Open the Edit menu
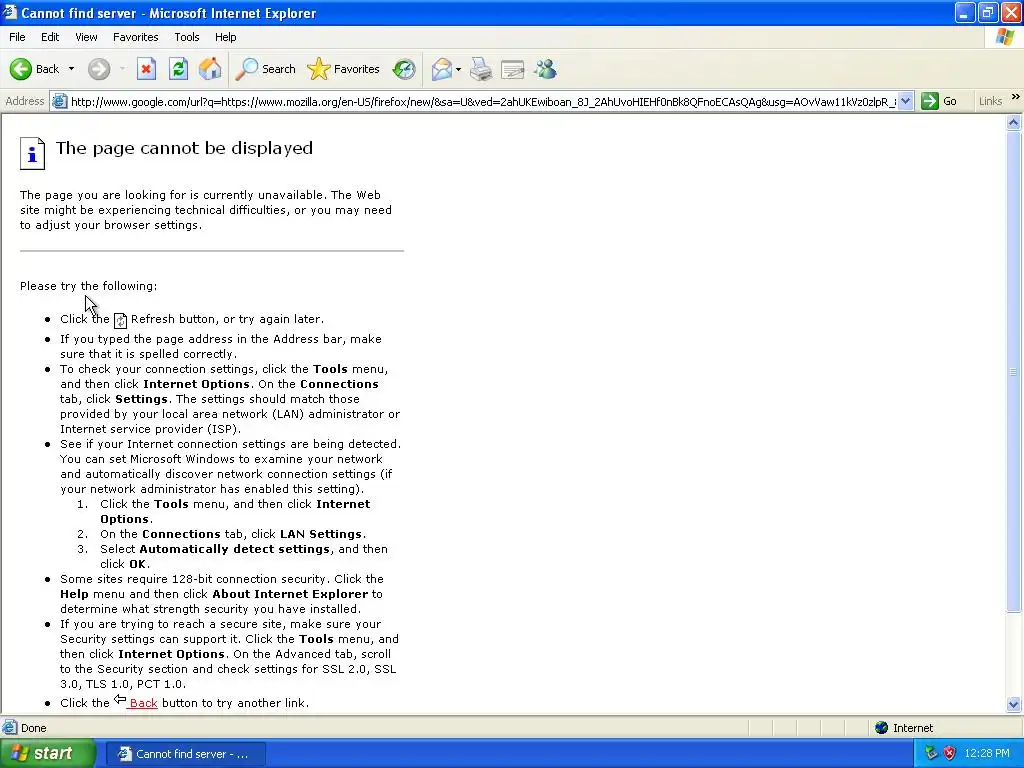The image size is (1024, 768). [50, 37]
